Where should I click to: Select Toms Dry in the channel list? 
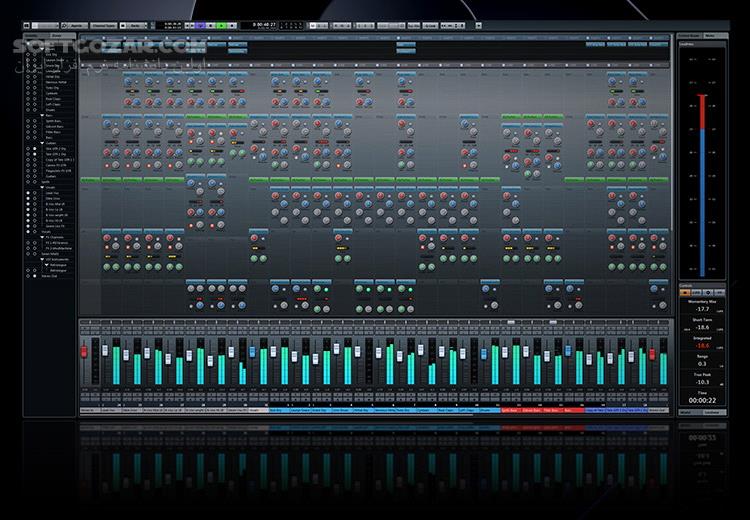point(52,88)
